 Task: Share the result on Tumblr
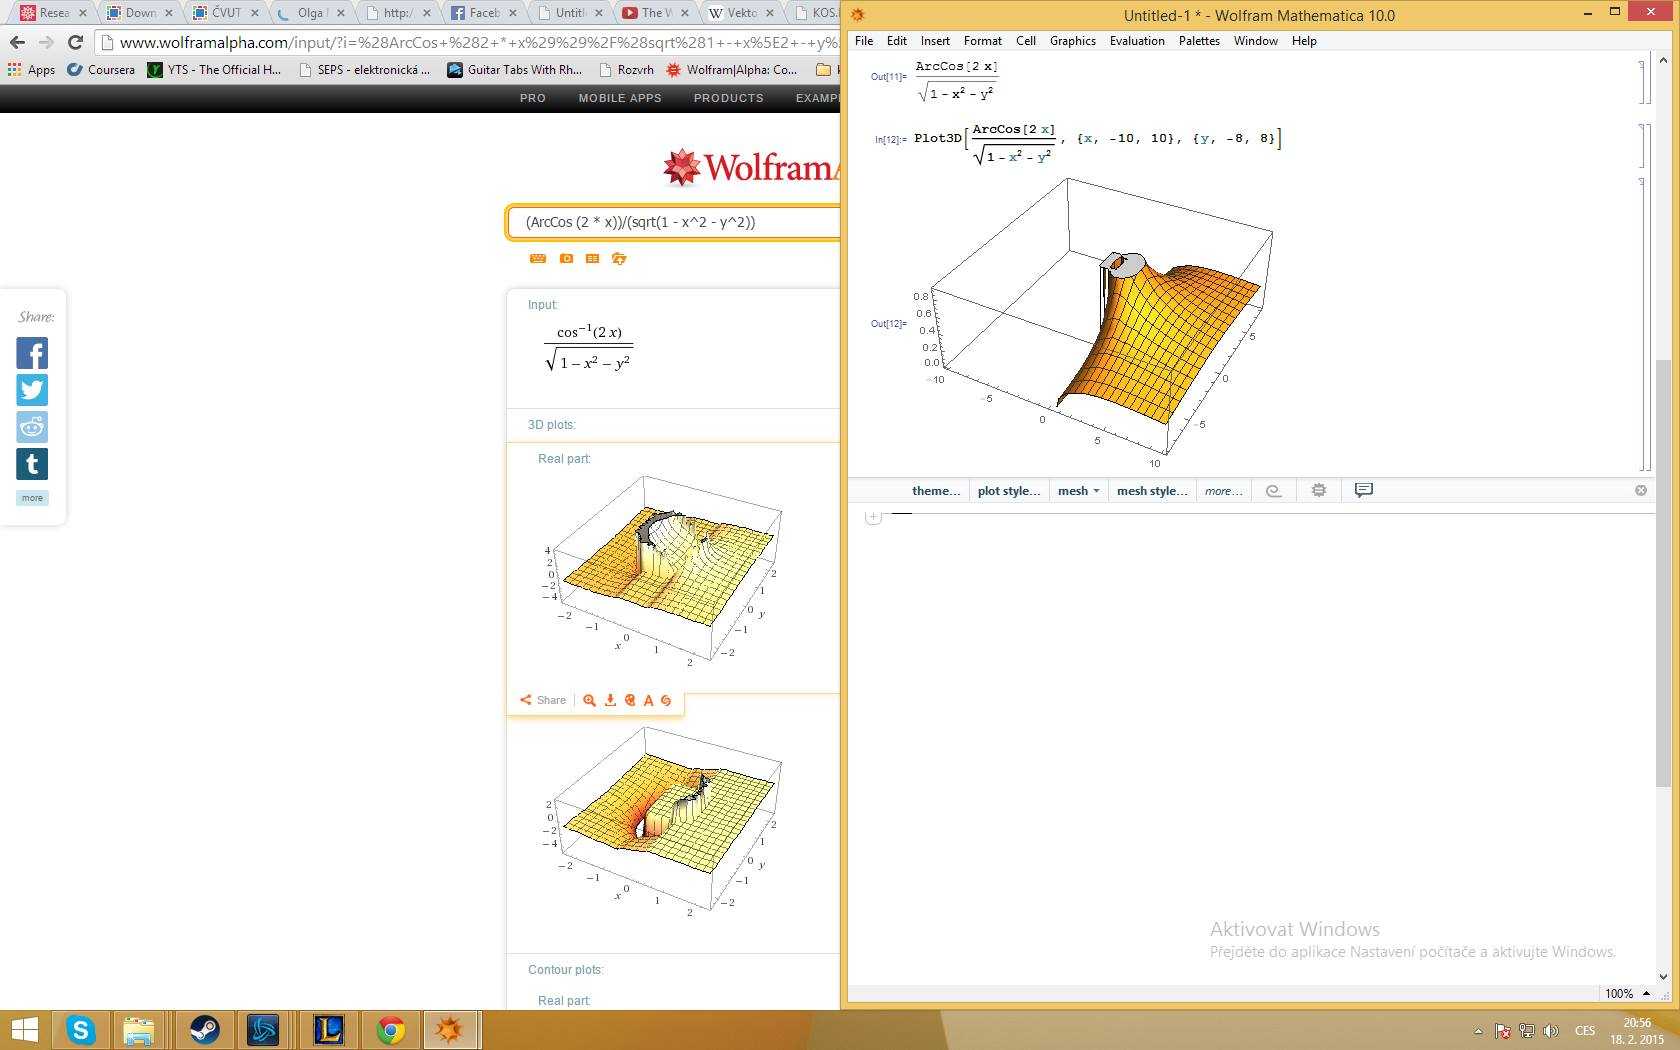[x=32, y=464]
